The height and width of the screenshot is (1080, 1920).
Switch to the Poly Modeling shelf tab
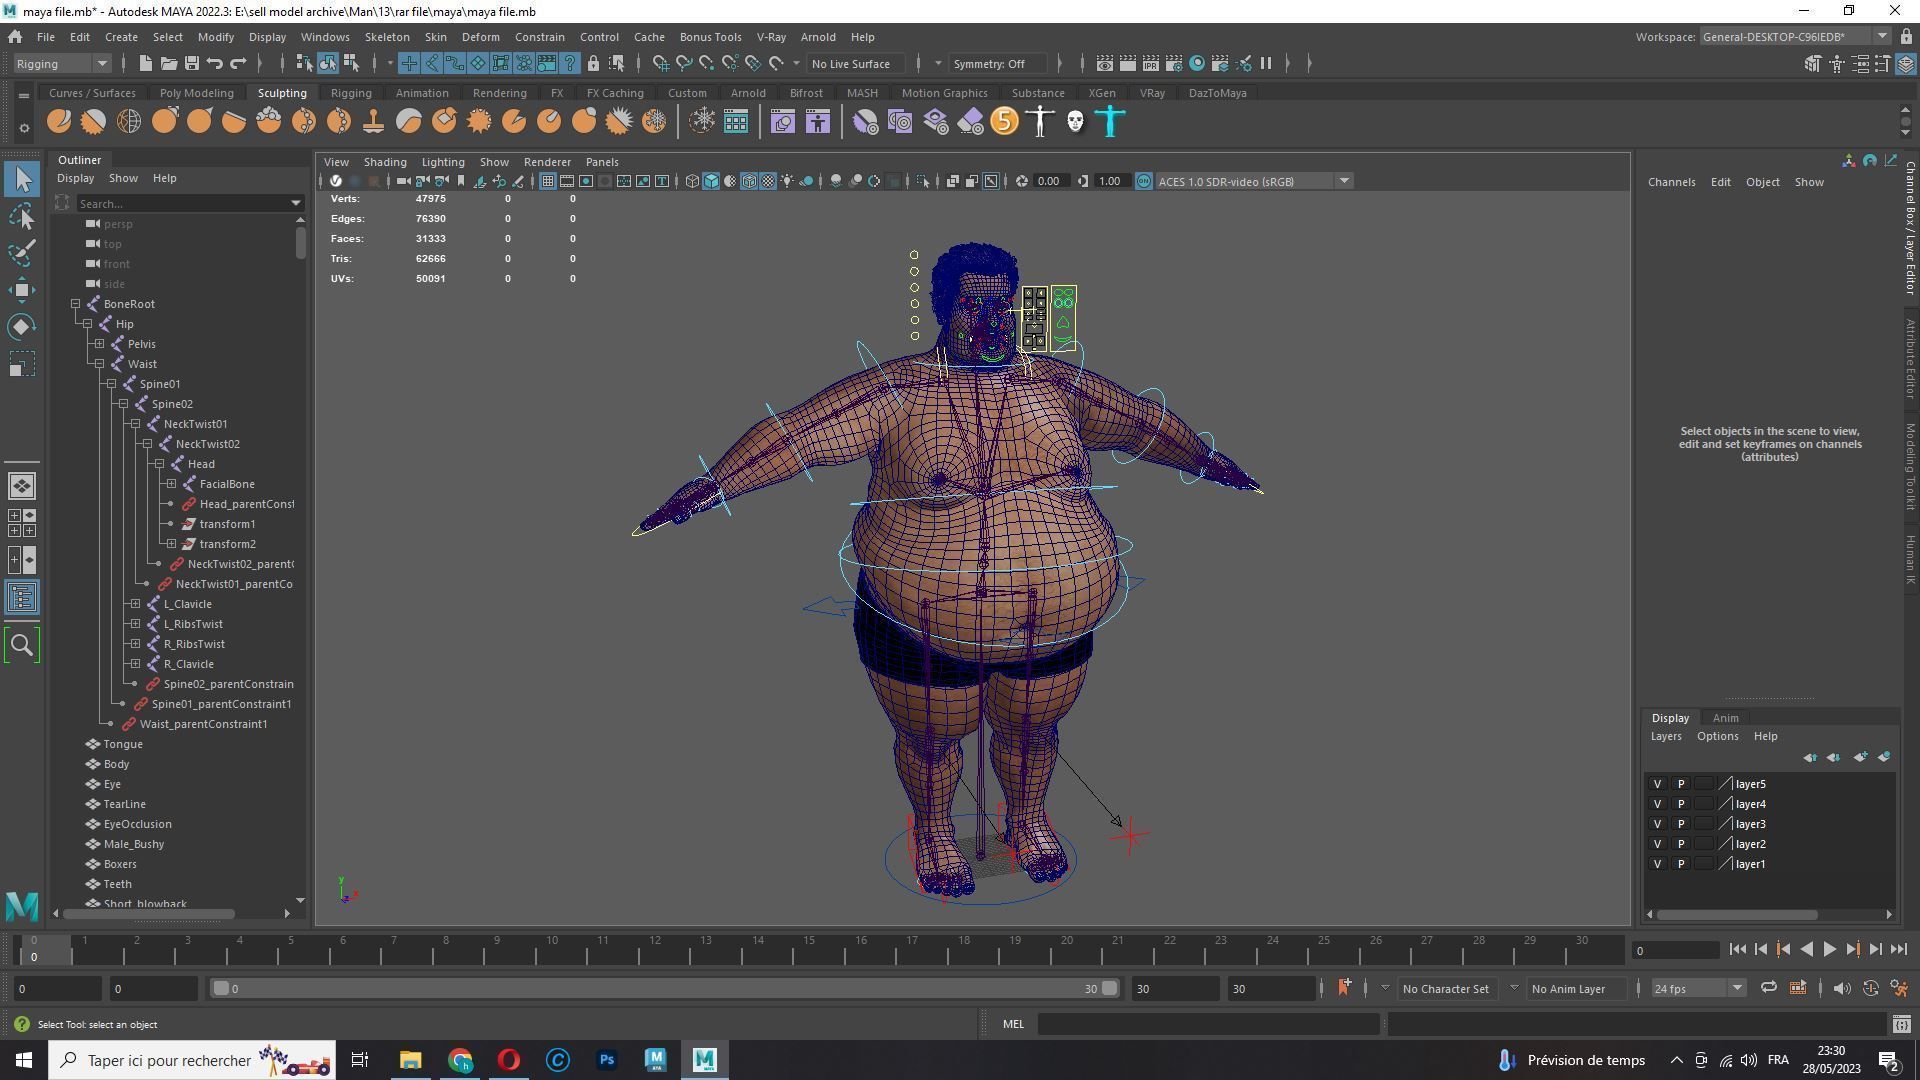tap(196, 93)
